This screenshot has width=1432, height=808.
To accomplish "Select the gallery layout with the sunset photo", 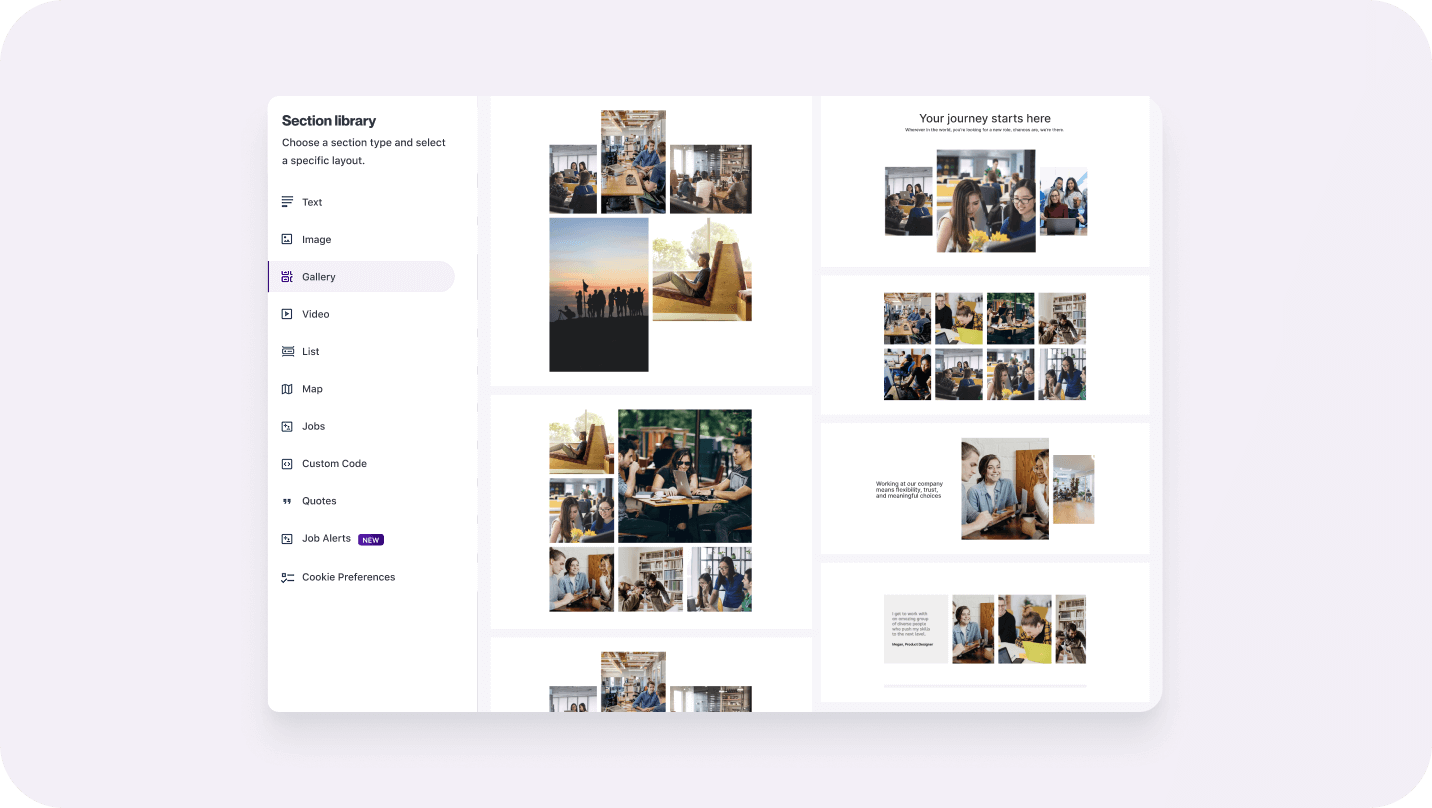I will click(651, 239).
